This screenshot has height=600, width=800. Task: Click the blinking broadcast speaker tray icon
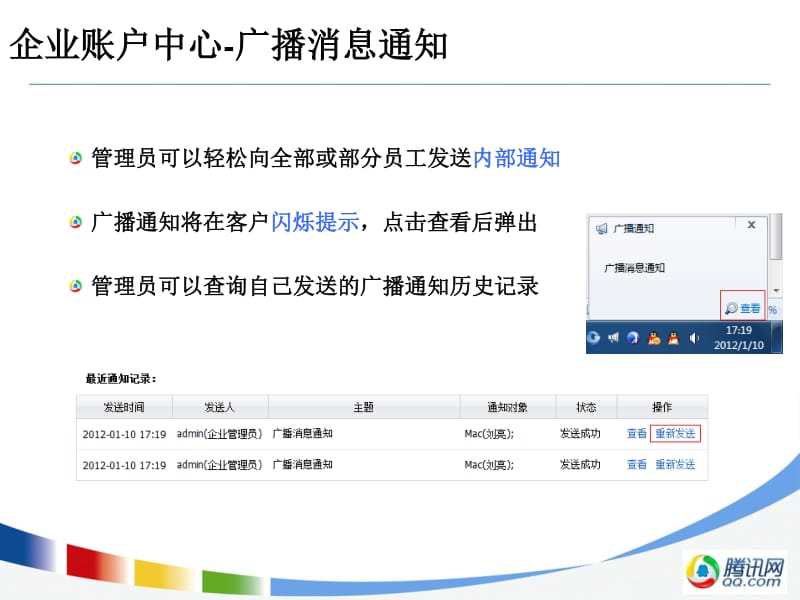click(613, 337)
